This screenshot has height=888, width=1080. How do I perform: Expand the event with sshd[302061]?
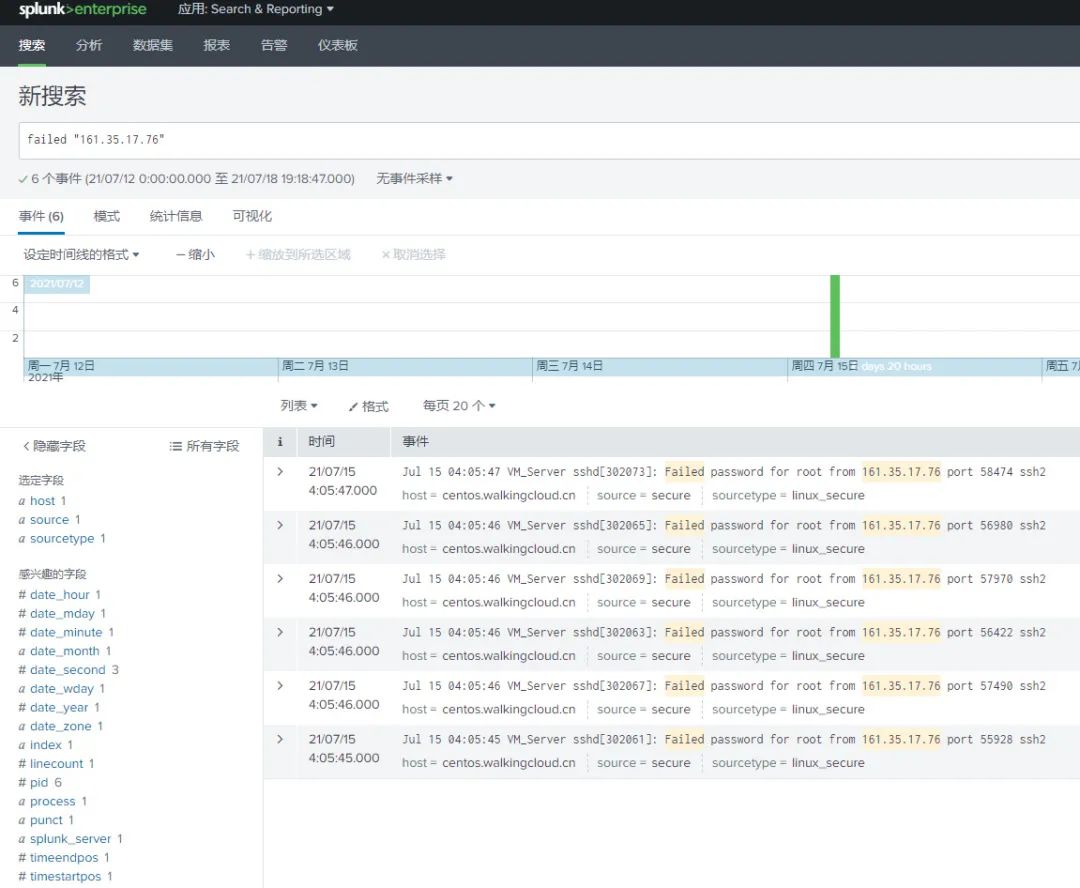[280, 739]
